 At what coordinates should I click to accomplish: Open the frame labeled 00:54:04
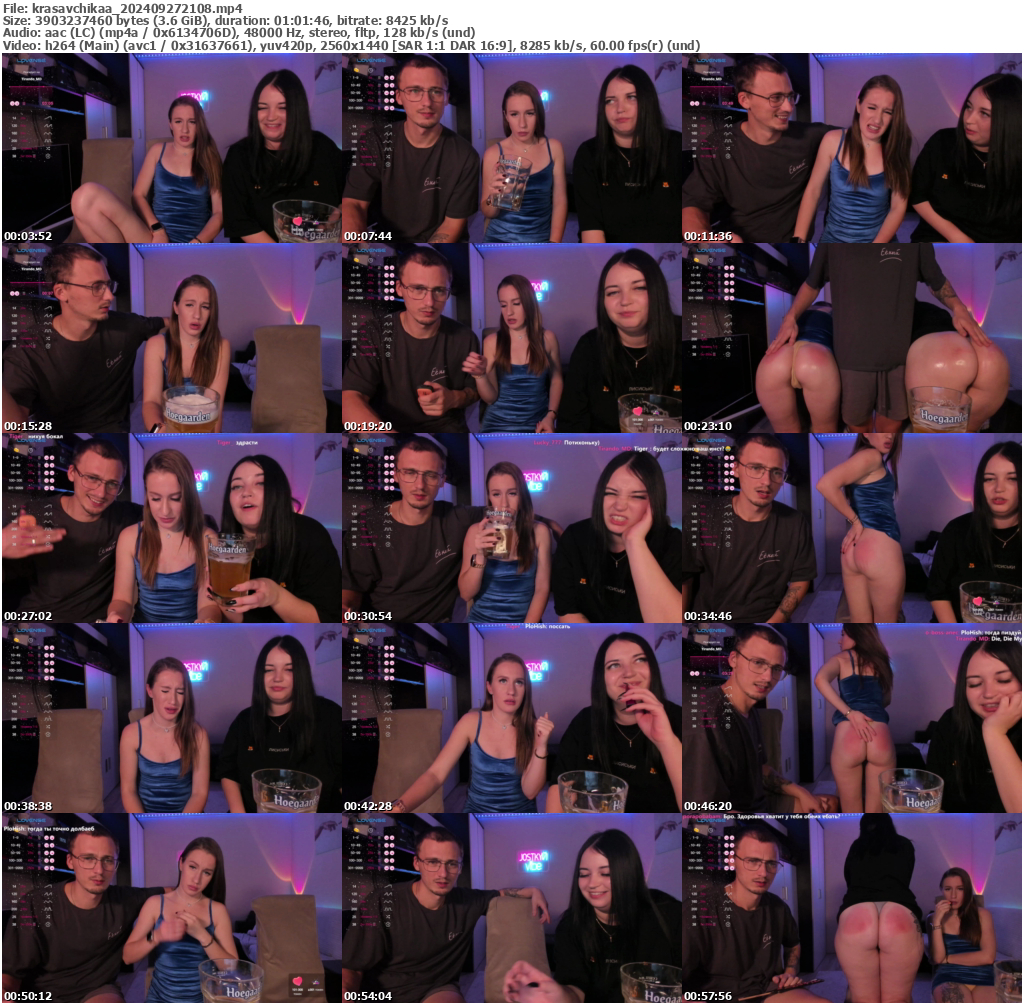coord(511,908)
